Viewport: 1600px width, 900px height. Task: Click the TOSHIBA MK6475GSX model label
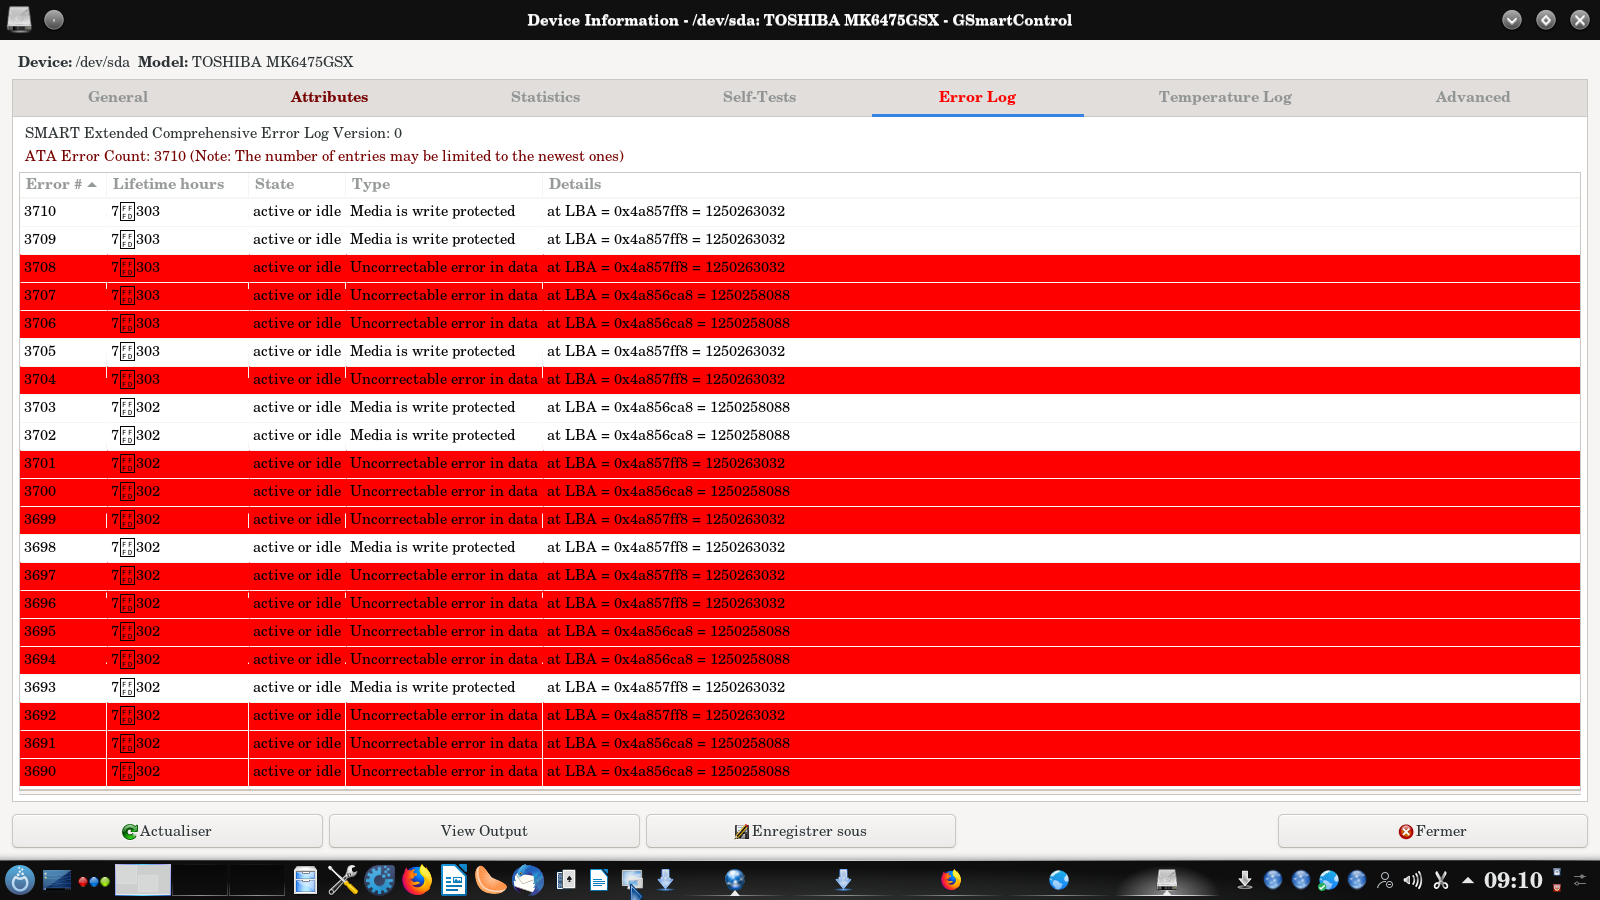272,62
